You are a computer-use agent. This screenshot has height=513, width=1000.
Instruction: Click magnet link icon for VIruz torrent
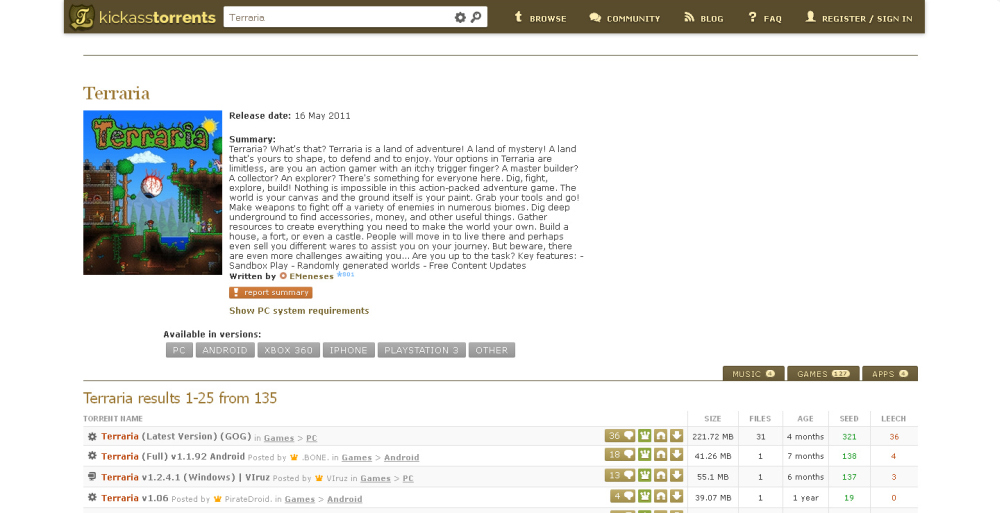coord(661,475)
